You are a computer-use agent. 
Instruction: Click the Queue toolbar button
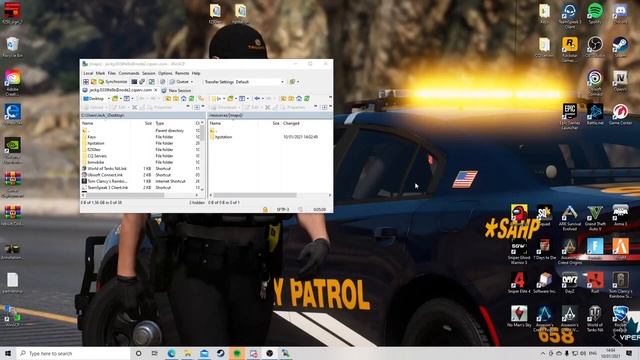(179, 82)
